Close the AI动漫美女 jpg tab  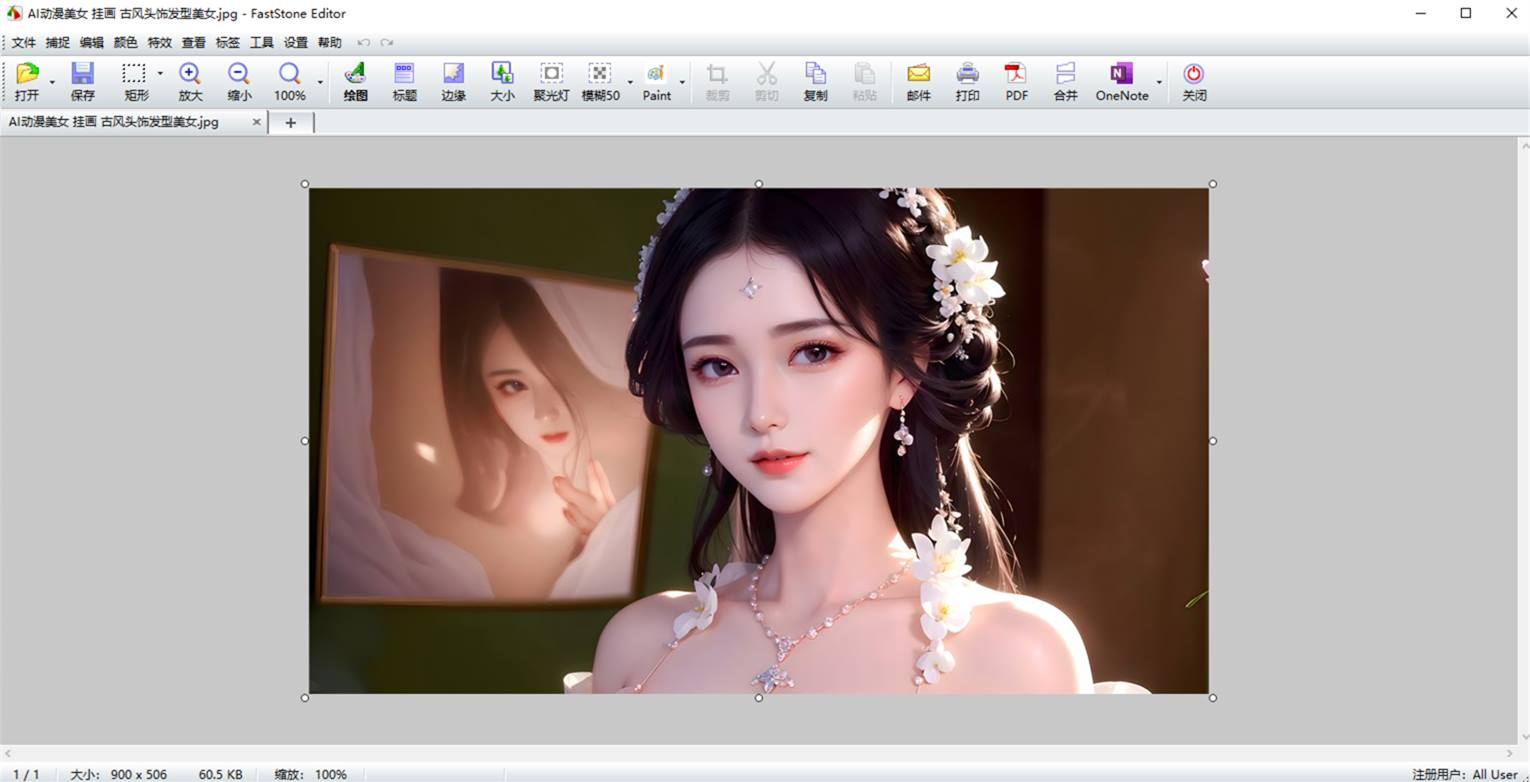pos(256,122)
